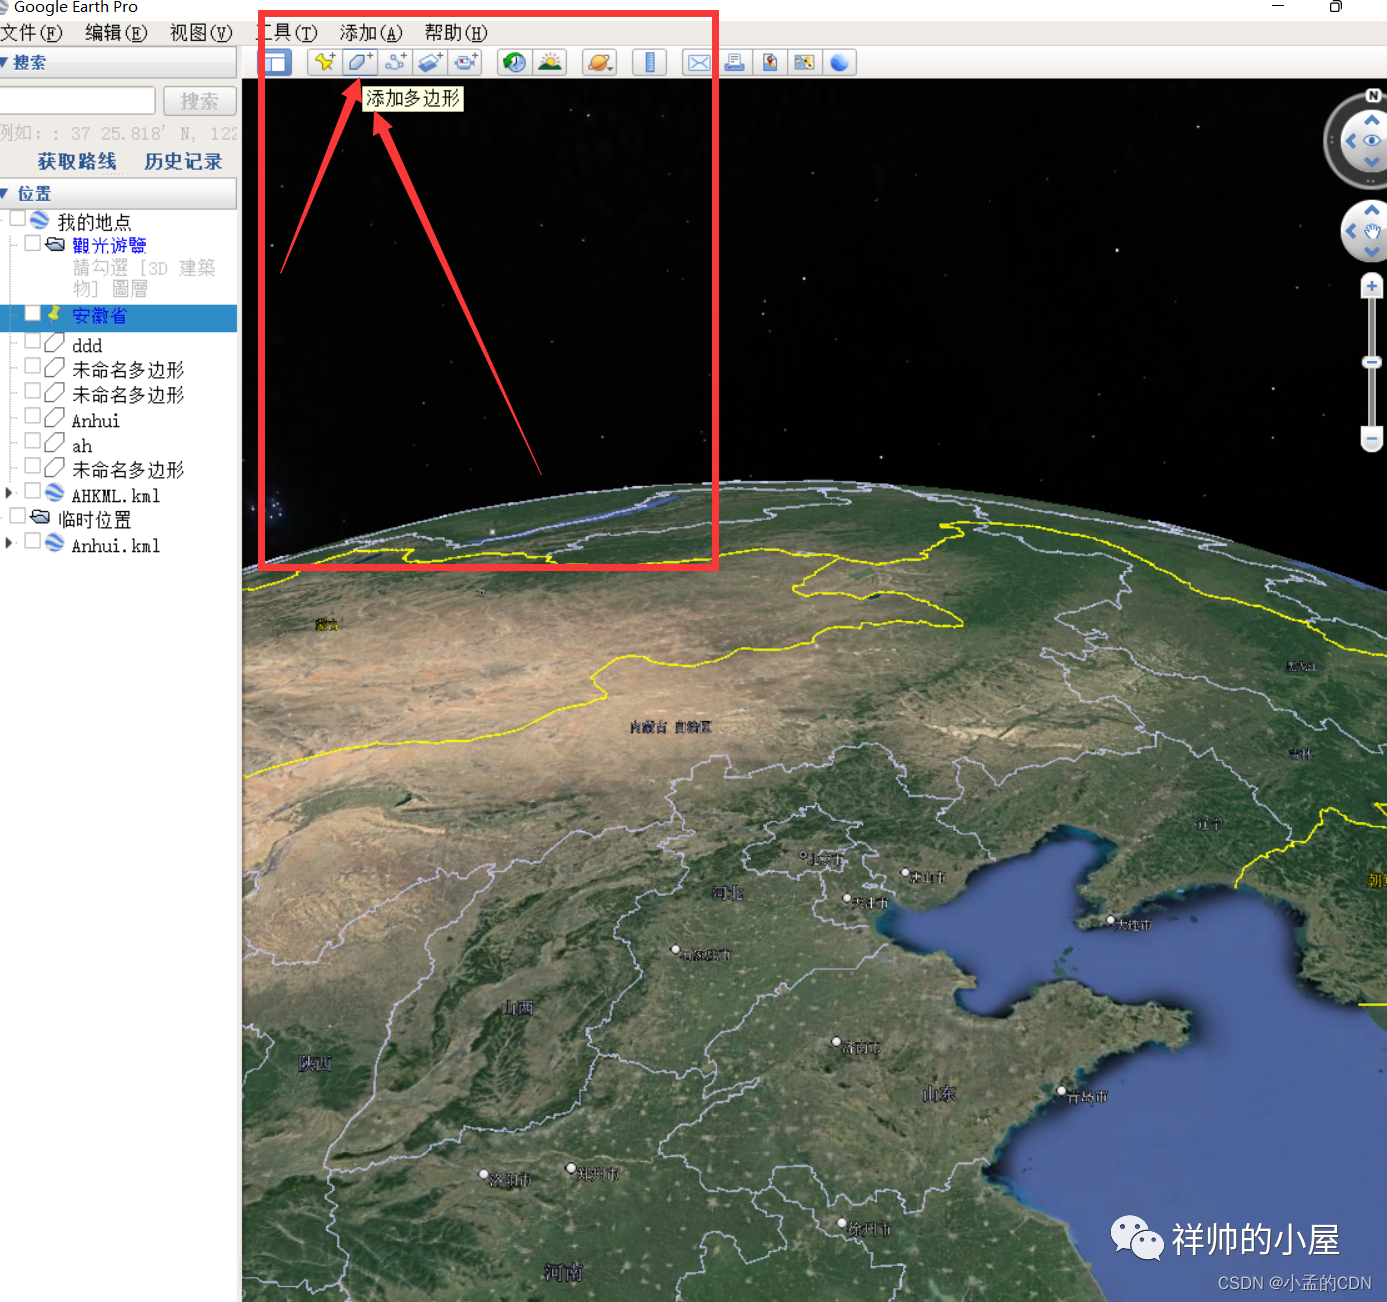Select the Add Polygon tool
1387x1302 pixels.
coord(359,63)
